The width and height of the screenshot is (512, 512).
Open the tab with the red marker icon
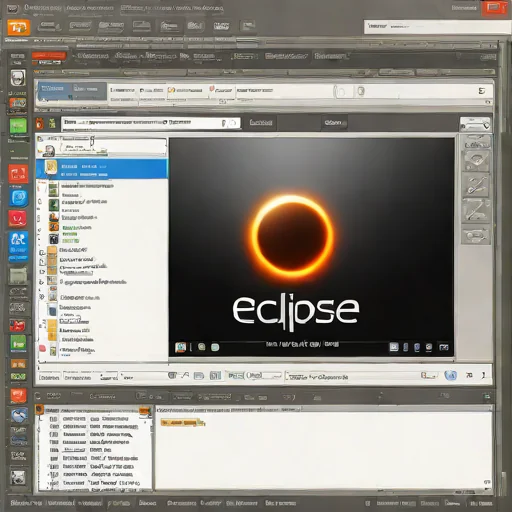(x=221, y=90)
